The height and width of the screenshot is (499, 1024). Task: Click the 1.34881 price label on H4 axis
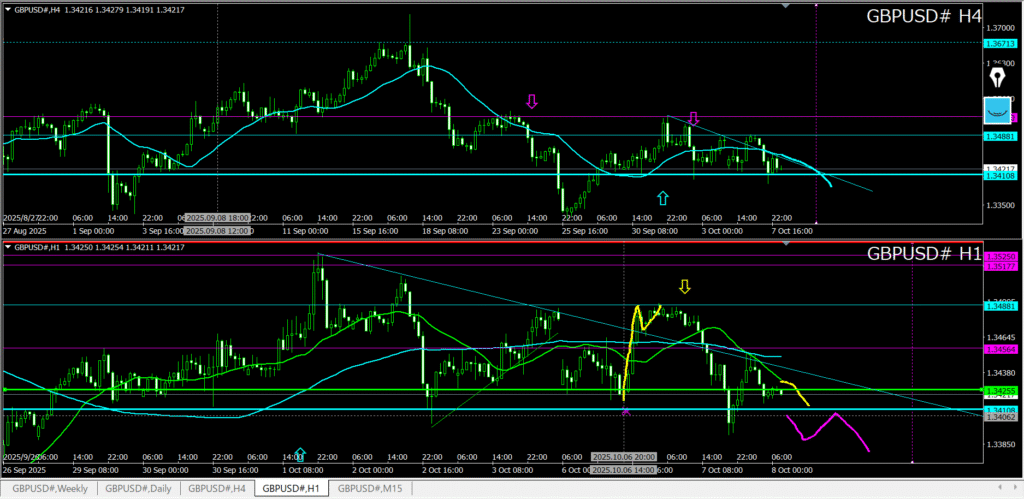click(x=1000, y=135)
